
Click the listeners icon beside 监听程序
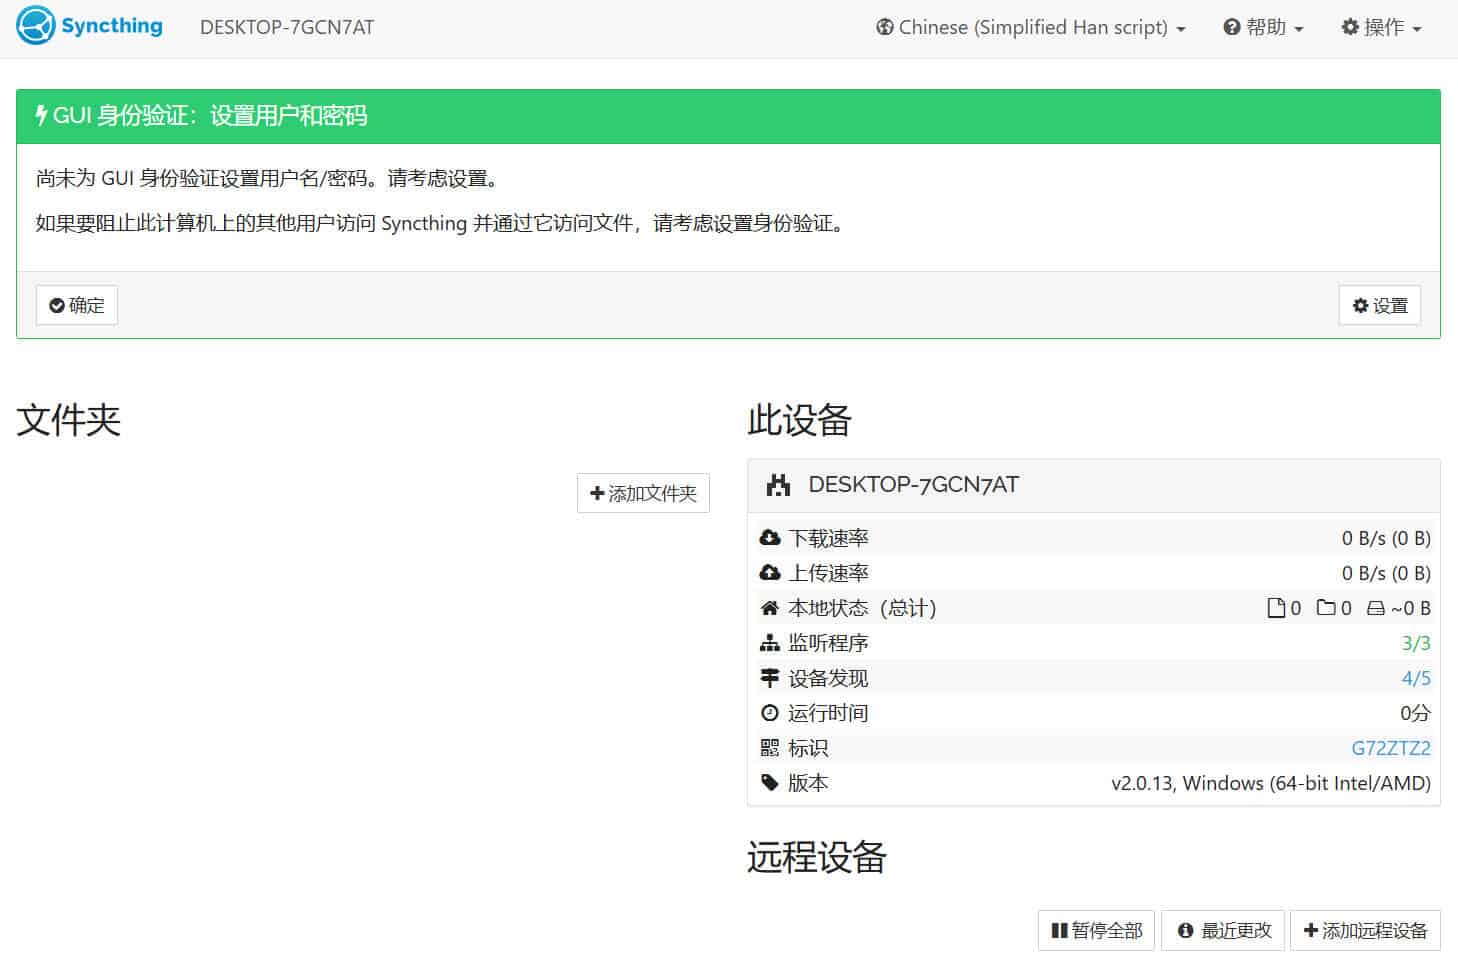[x=770, y=642]
